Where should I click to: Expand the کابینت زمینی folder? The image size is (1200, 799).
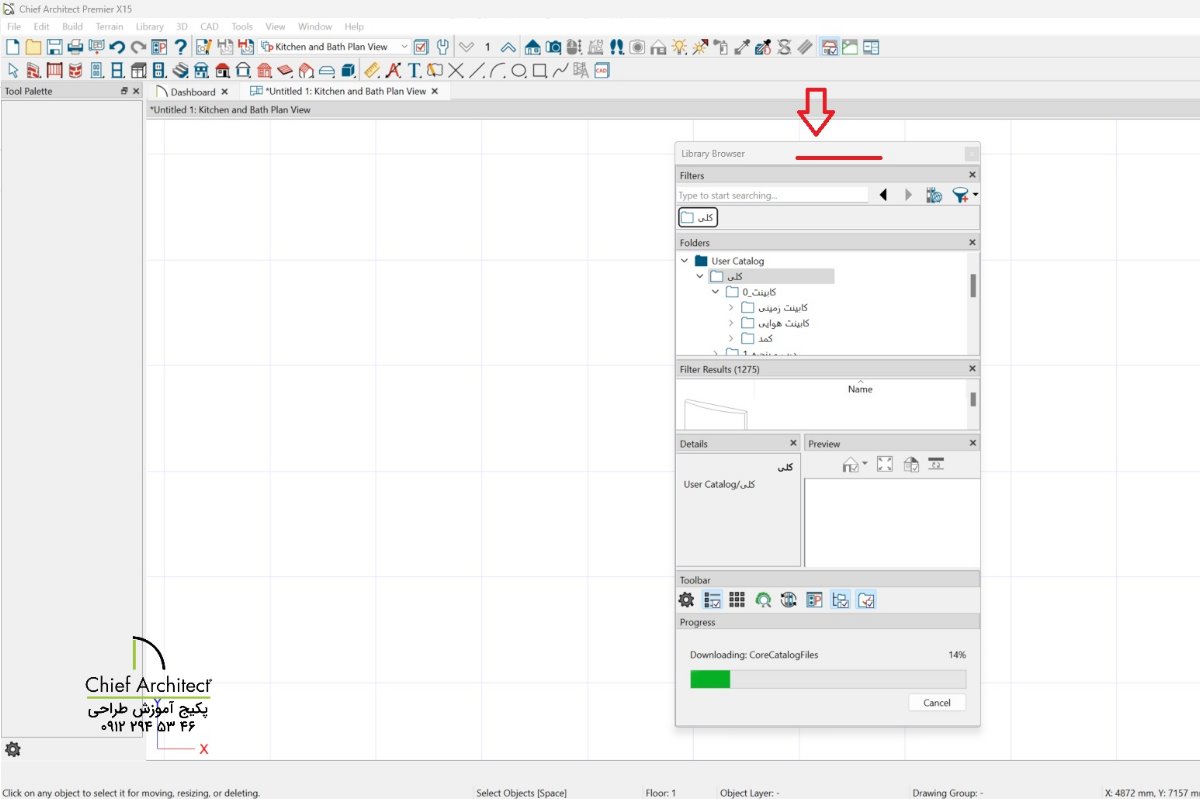pos(732,307)
